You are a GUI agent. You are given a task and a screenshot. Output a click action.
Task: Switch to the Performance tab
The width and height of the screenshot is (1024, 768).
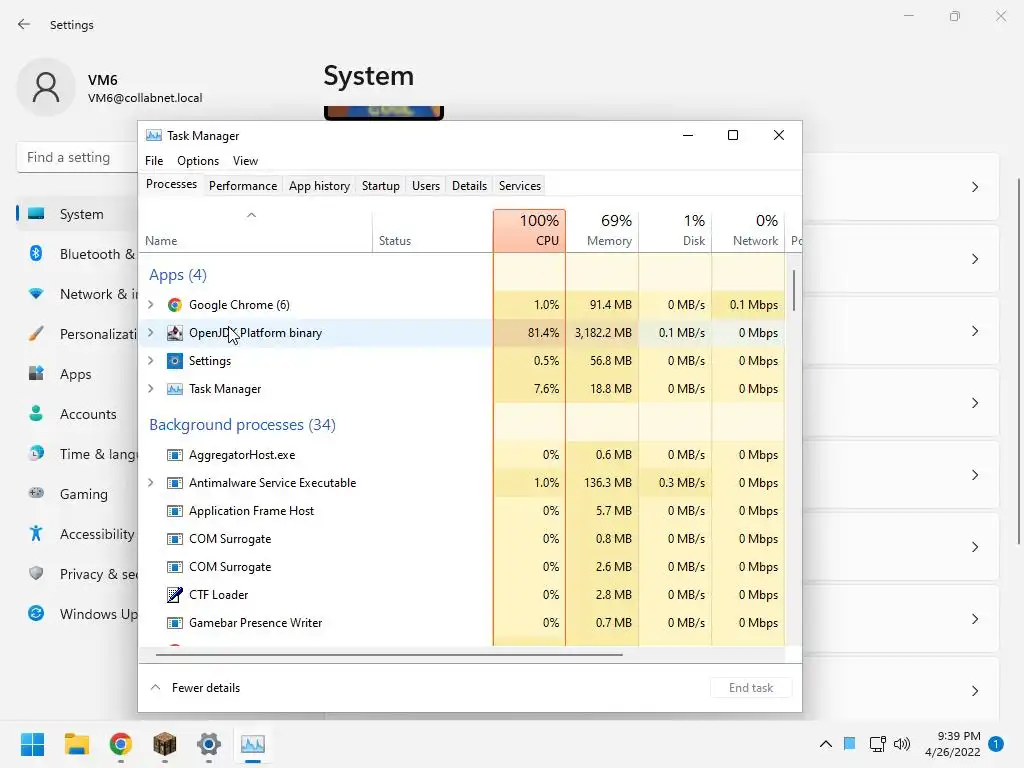coord(243,186)
